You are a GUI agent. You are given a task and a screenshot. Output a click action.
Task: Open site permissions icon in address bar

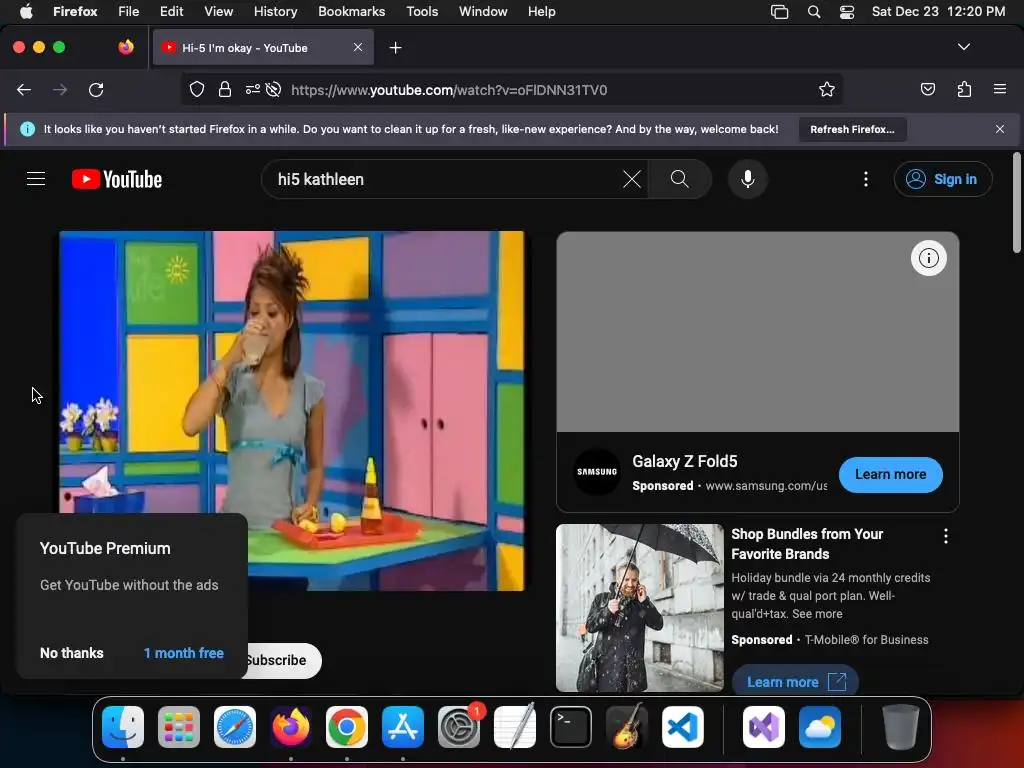[x=253, y=89]
